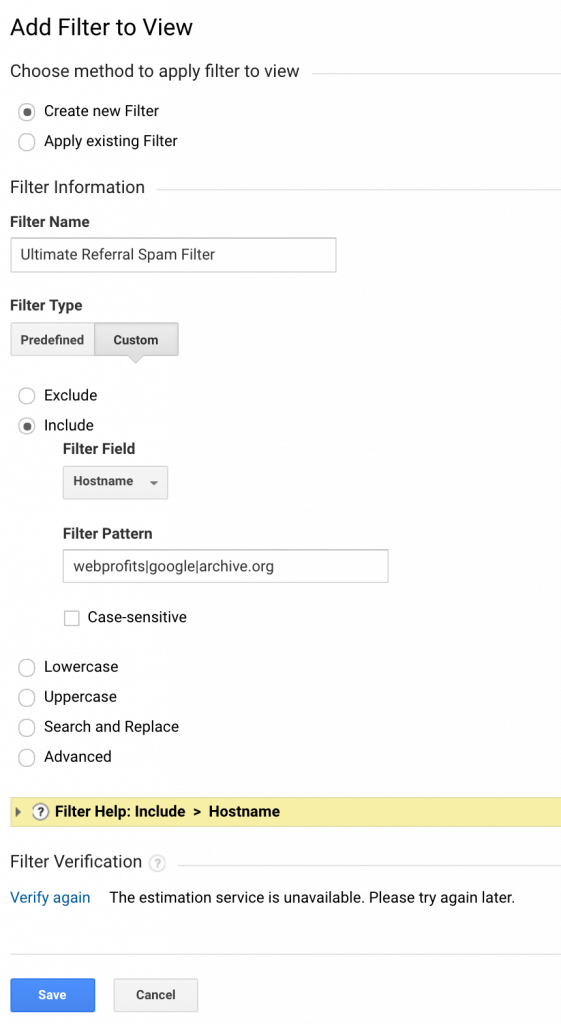Switch to the Custom filter type tab
Image resolution: width=561 pixels, height=1024 pixels.
tap(136, 340)
